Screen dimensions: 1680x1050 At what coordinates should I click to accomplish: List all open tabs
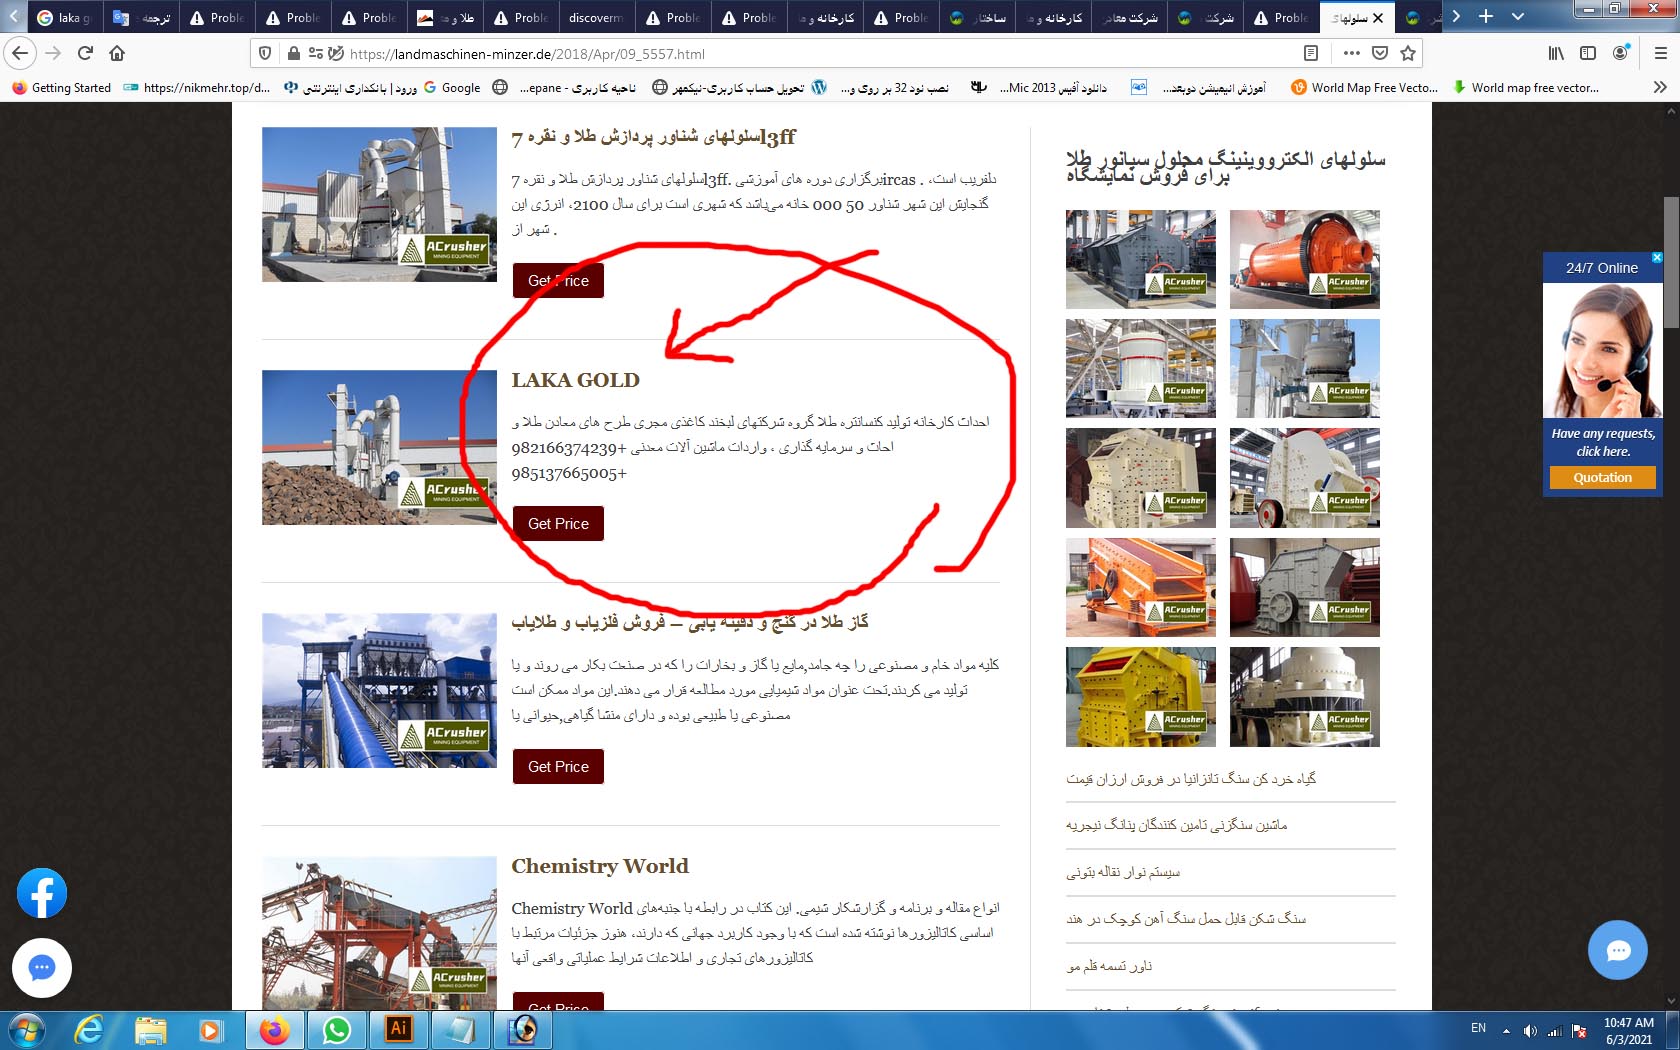point(1518,17)
